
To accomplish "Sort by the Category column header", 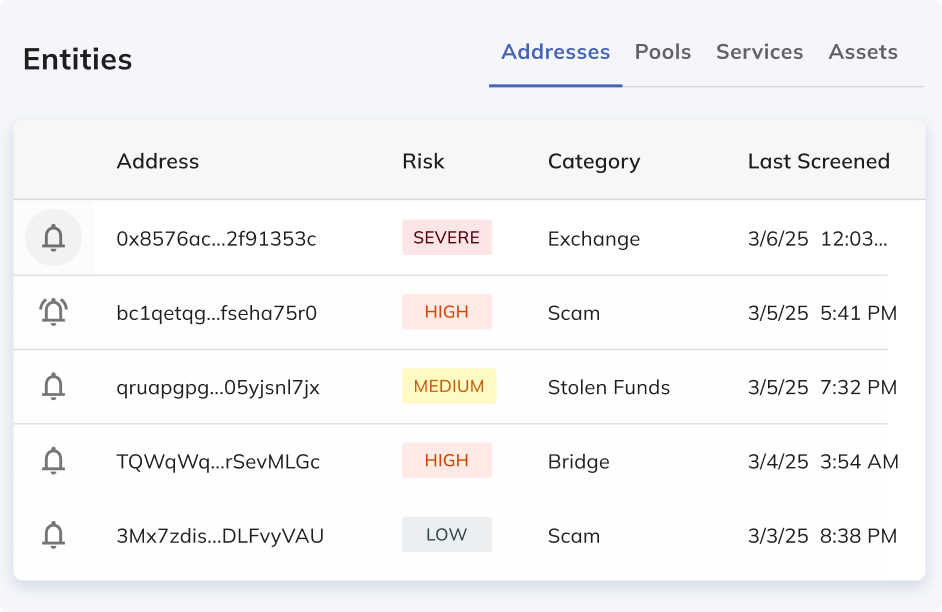I will pyautogui.click(x=593, y=161).
